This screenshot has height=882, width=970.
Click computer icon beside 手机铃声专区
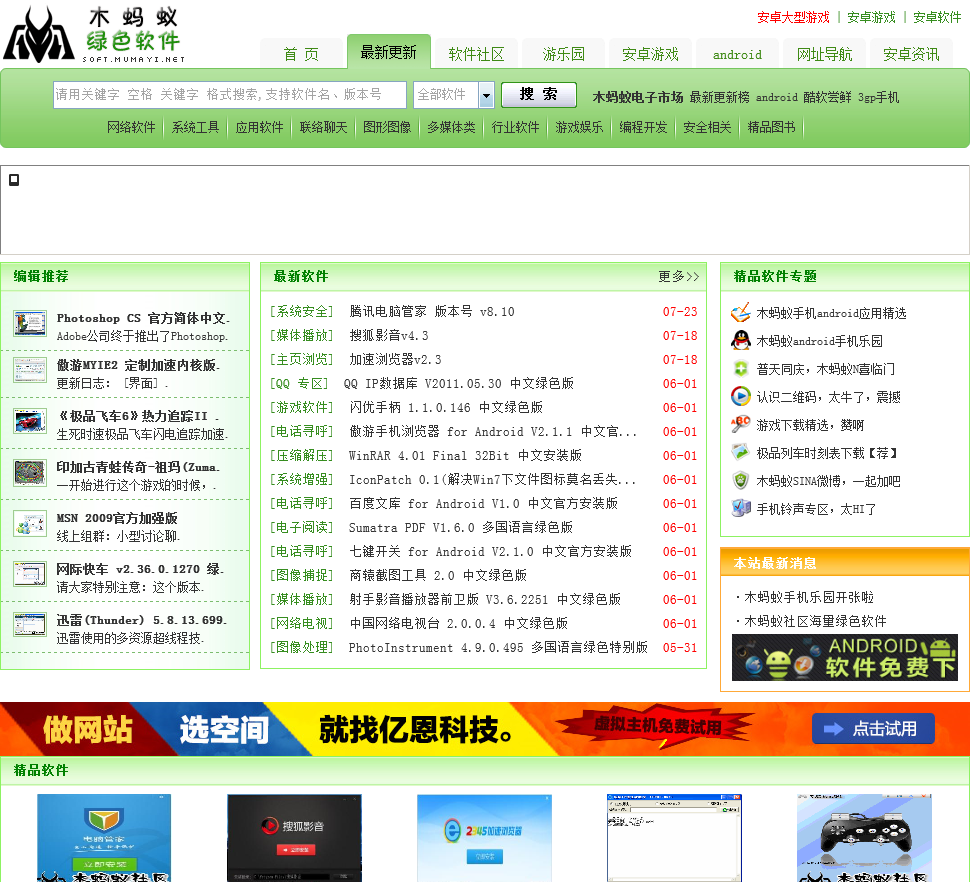[x=740, y=508]
